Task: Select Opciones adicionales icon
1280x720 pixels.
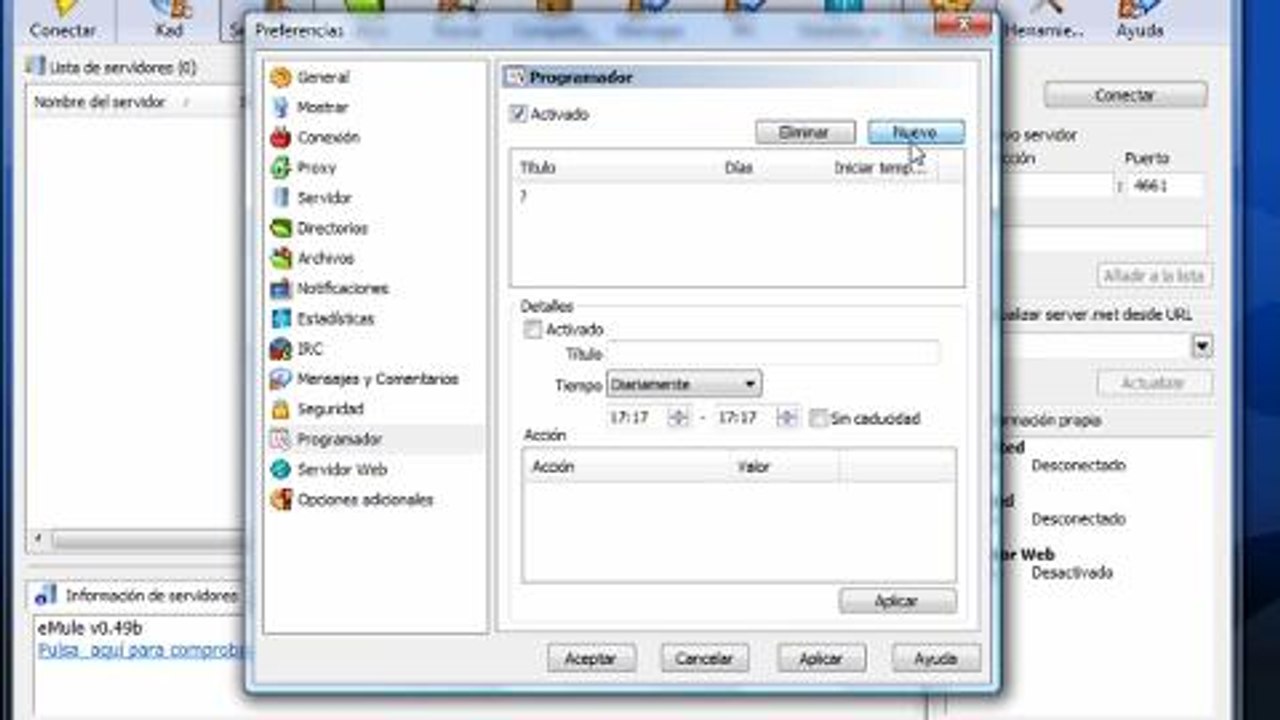Action: (x=281, y=499)
